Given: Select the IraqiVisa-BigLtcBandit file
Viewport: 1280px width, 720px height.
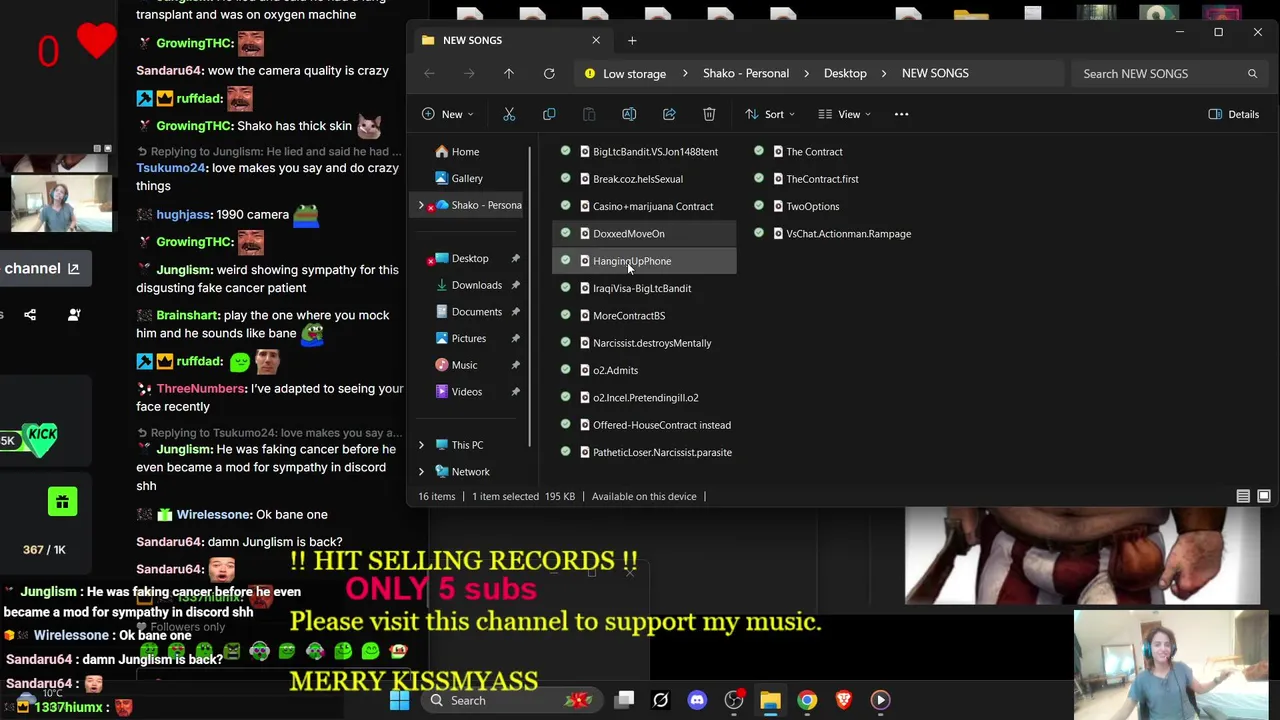Looking at the screenshot, I should tap(643, 288).
